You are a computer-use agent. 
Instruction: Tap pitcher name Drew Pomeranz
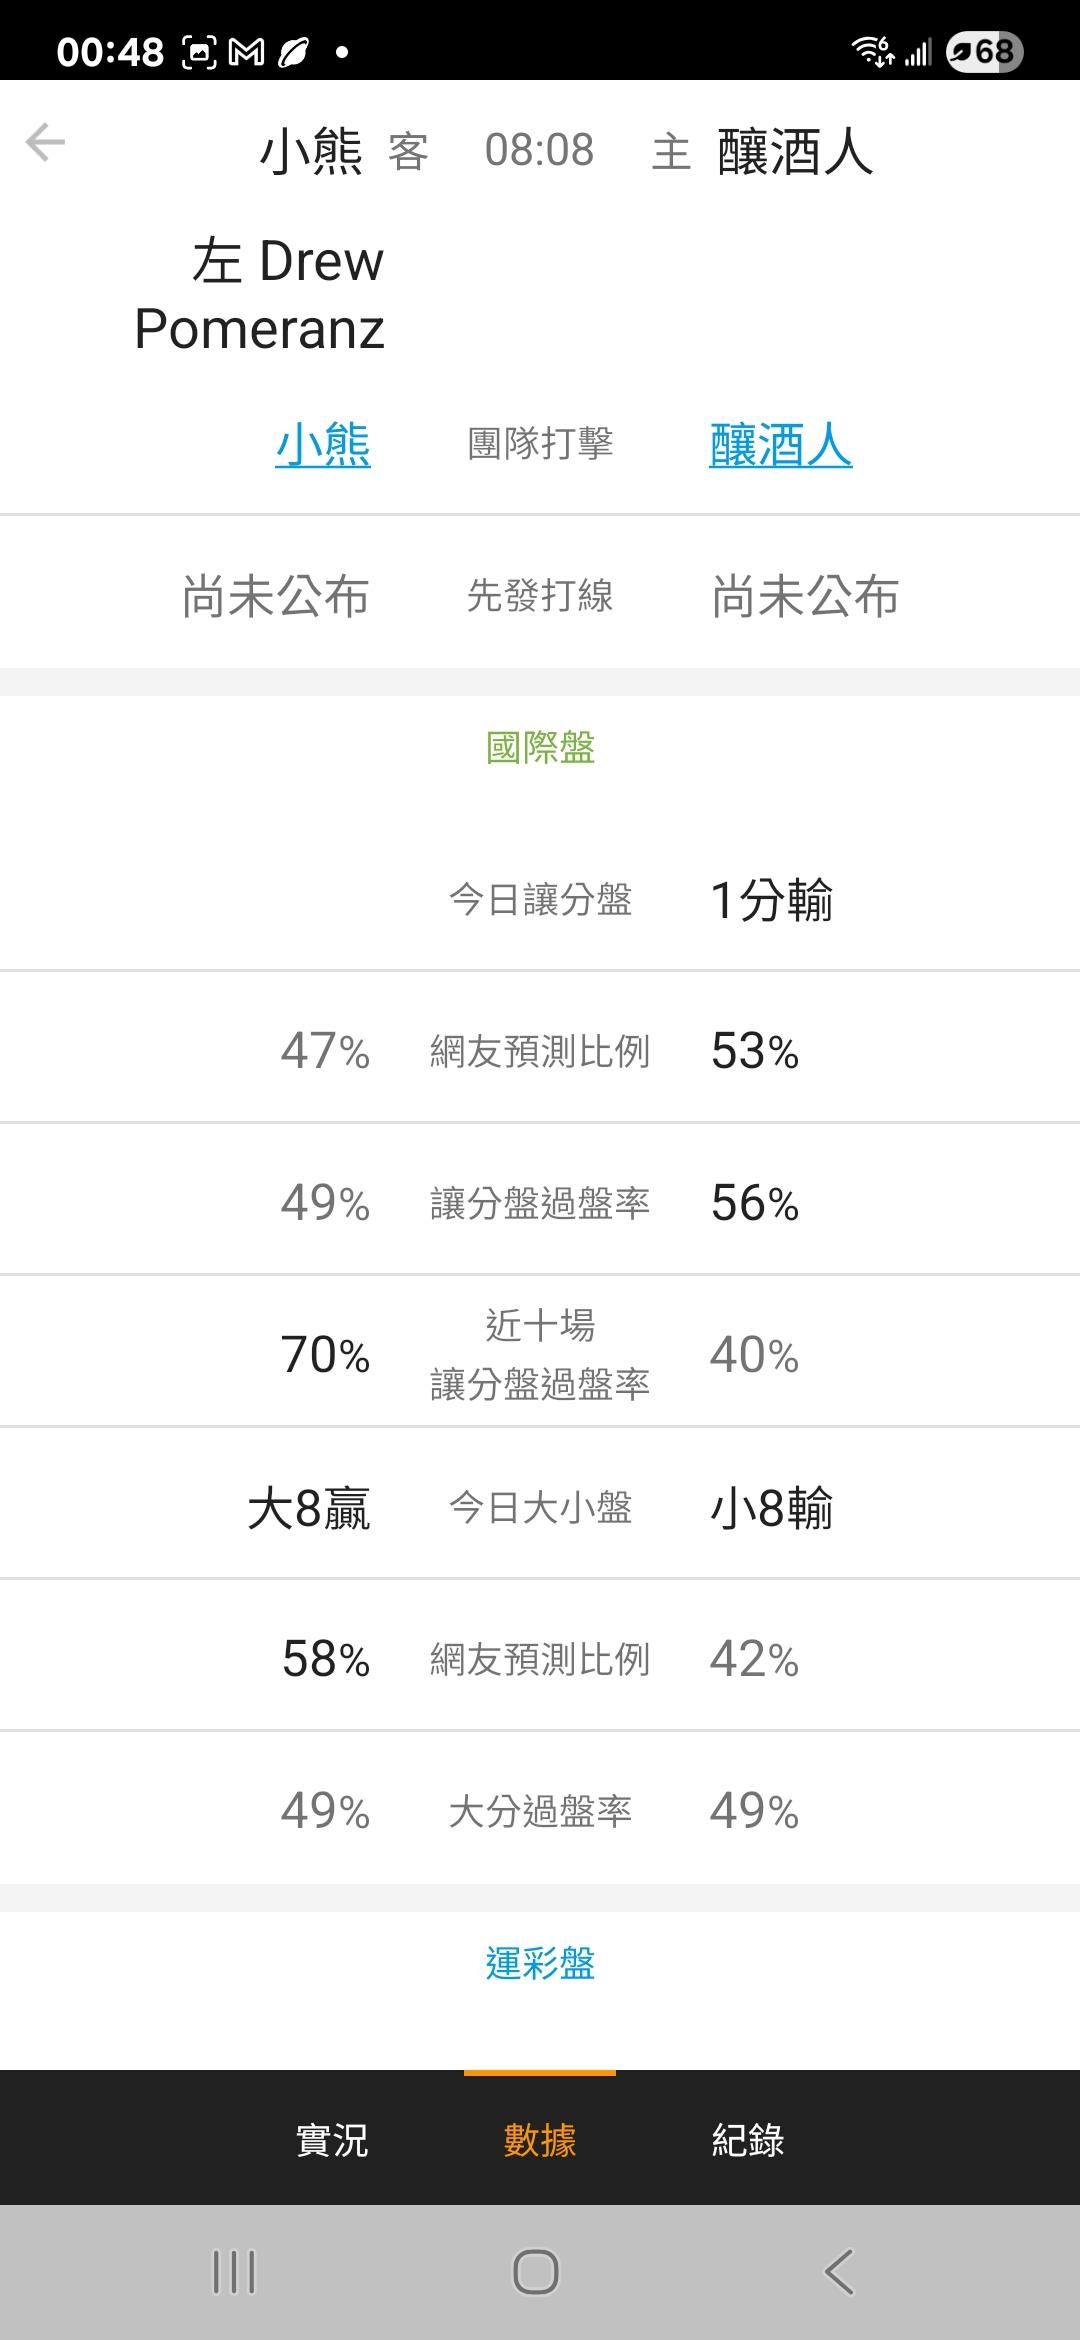click(x=260, y=295)
